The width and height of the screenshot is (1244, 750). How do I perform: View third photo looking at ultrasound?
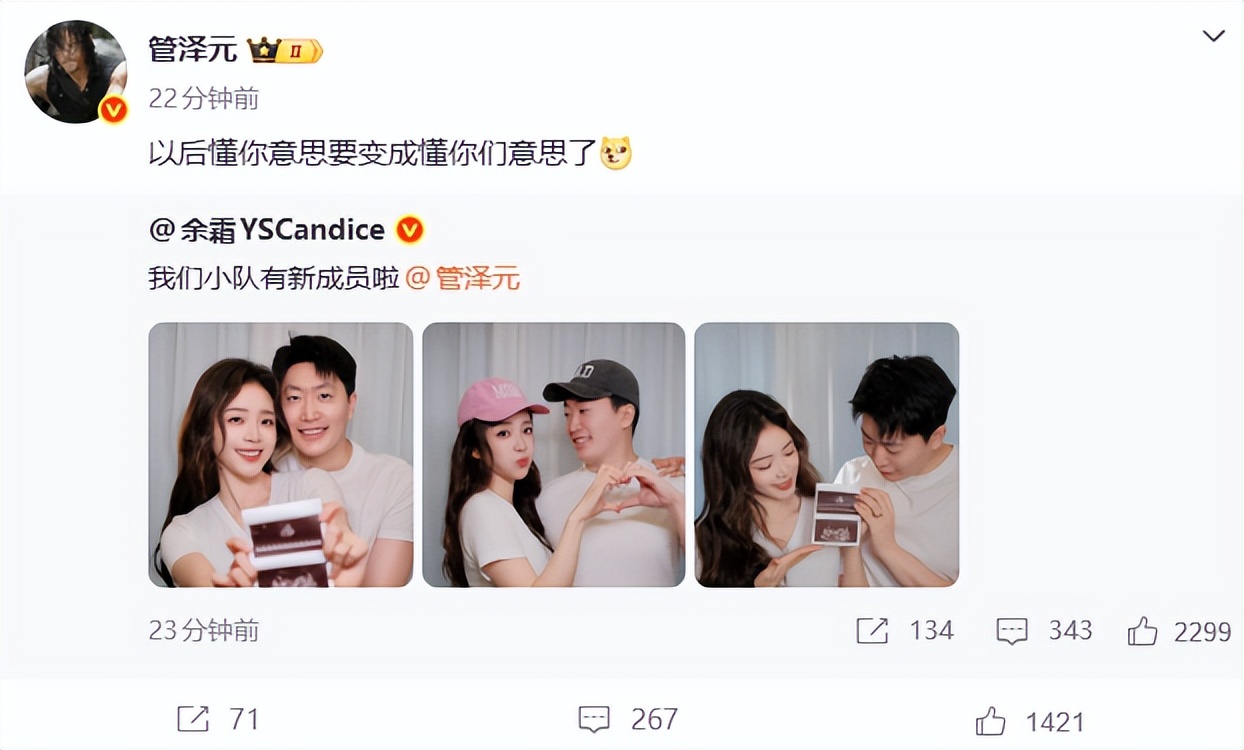(x=827, y=455)
